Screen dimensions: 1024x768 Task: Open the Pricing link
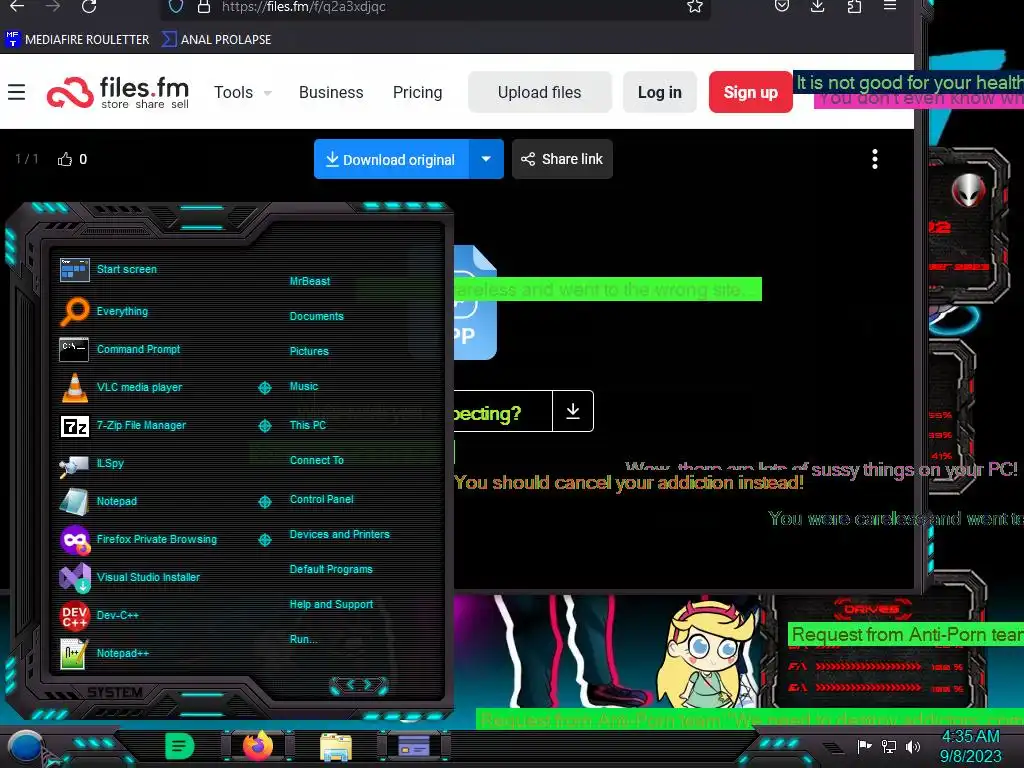(417, 92)
